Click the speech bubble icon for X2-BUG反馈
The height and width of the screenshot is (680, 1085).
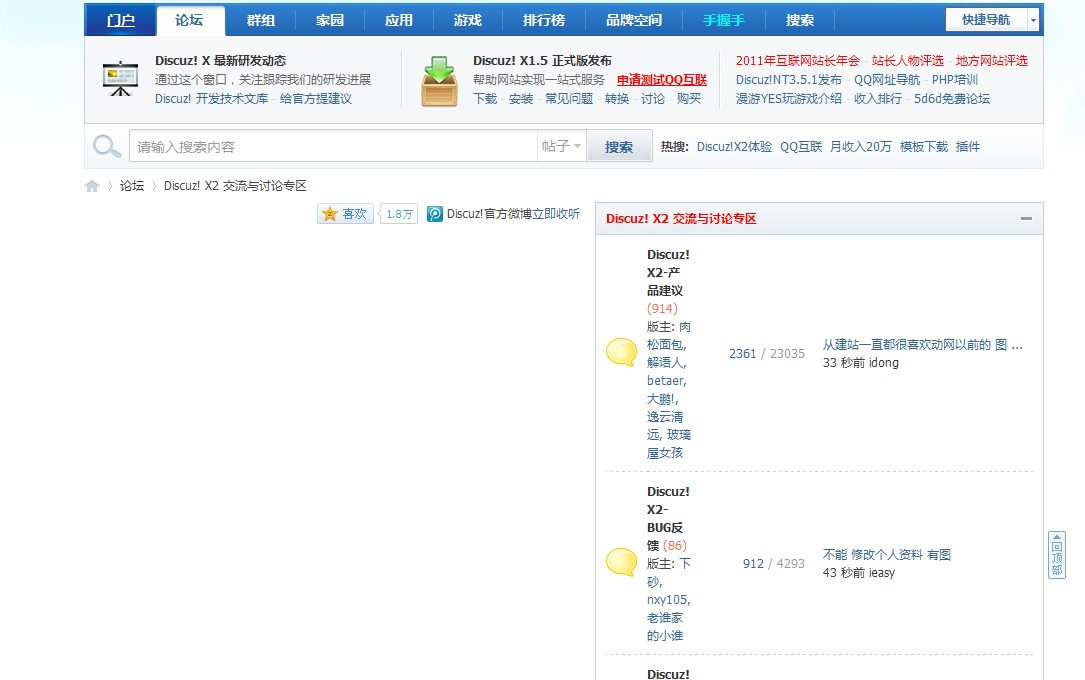621,562
